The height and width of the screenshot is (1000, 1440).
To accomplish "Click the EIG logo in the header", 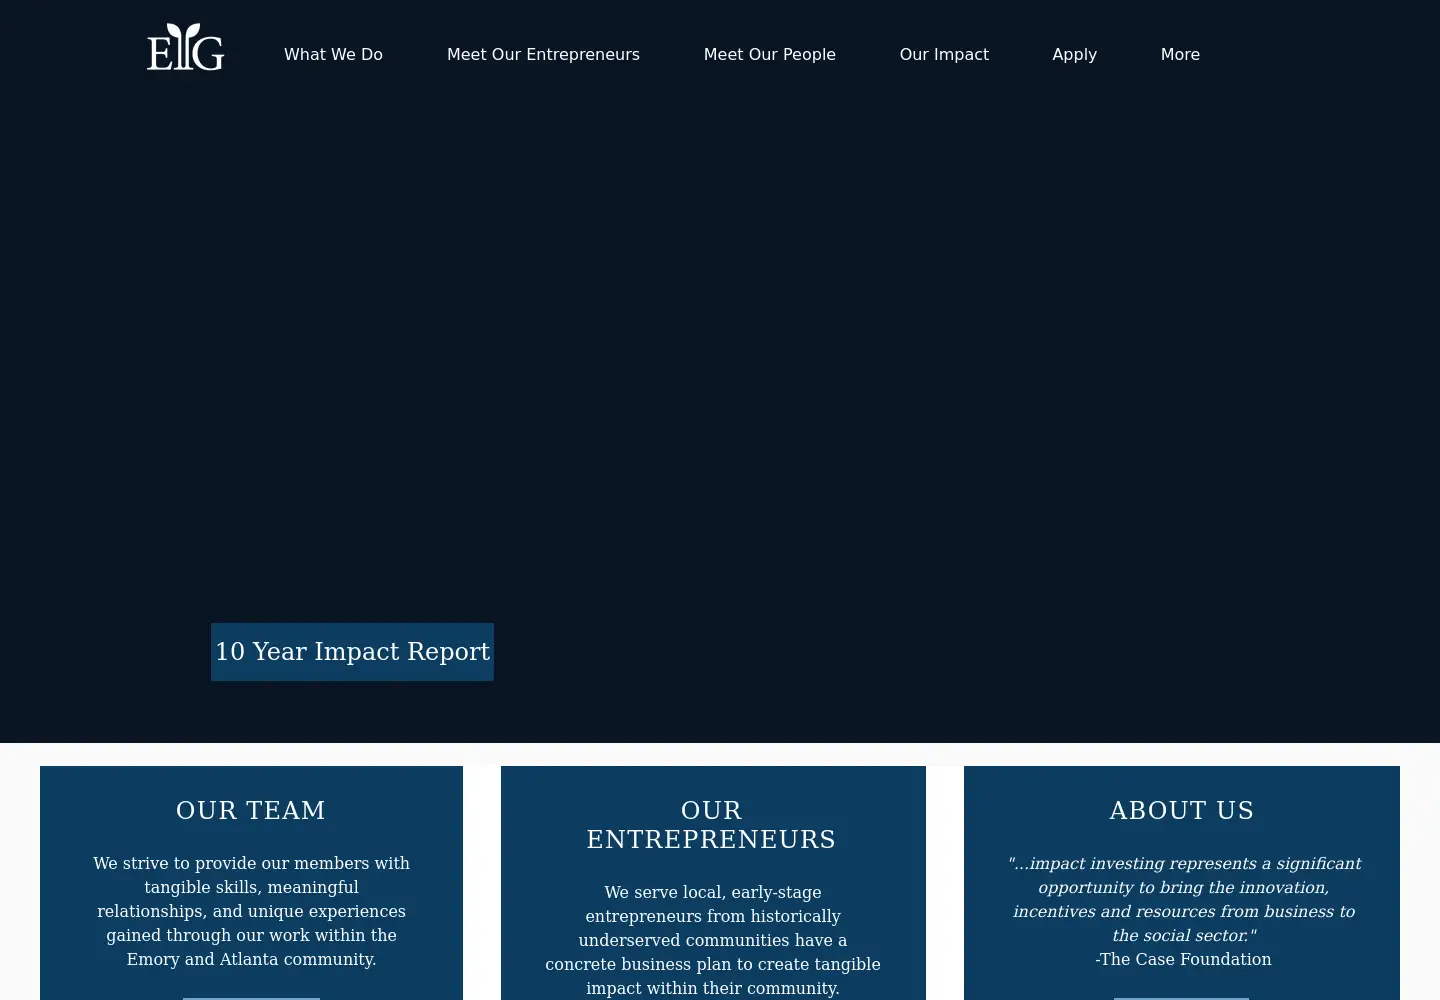I will [186, 47].
